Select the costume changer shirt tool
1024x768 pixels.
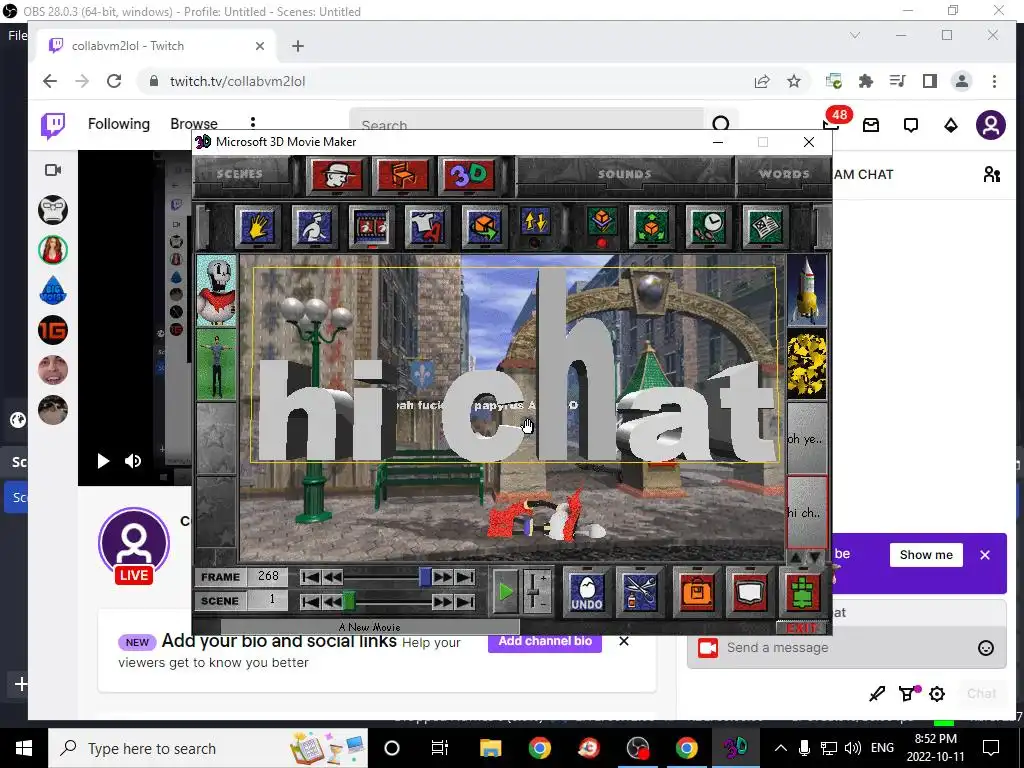point(427,227)
